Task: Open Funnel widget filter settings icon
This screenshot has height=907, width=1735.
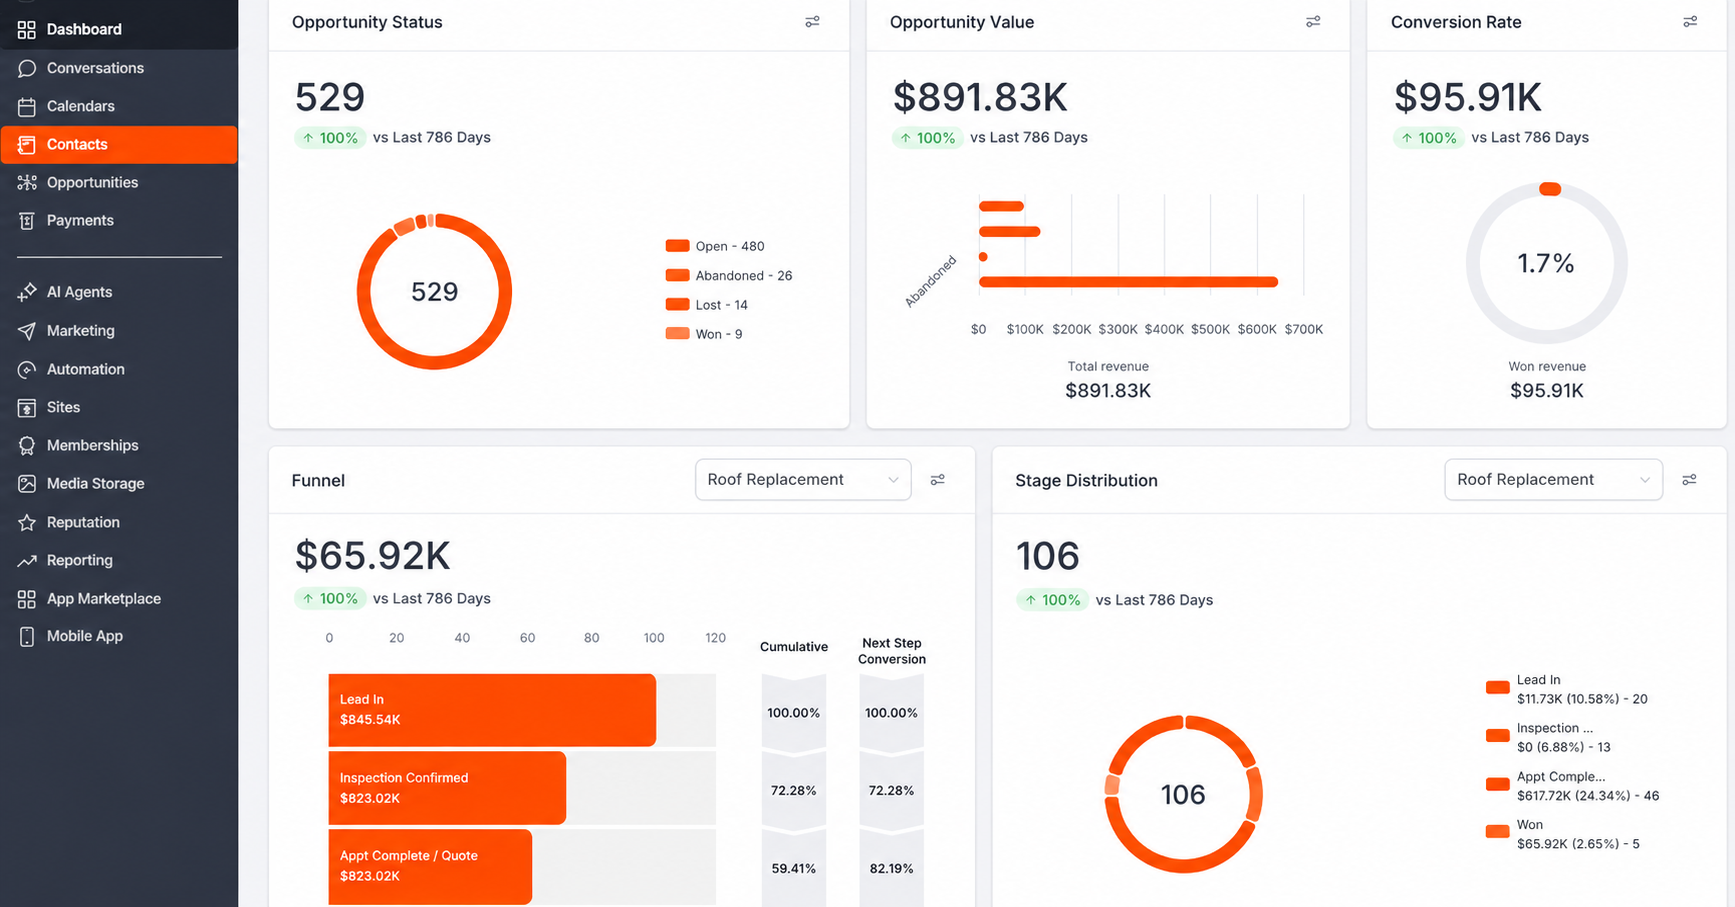Action: 938,480
